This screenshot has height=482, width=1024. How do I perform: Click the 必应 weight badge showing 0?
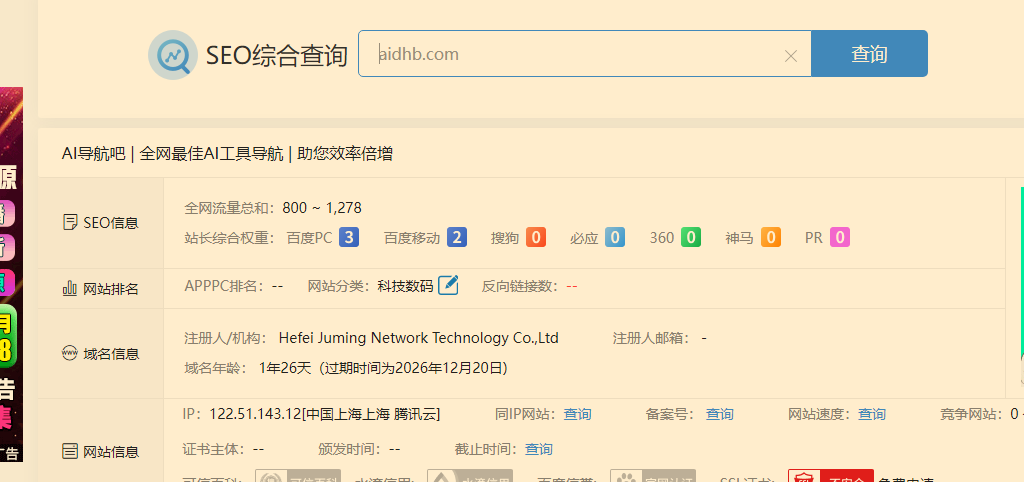pos(615,237)
